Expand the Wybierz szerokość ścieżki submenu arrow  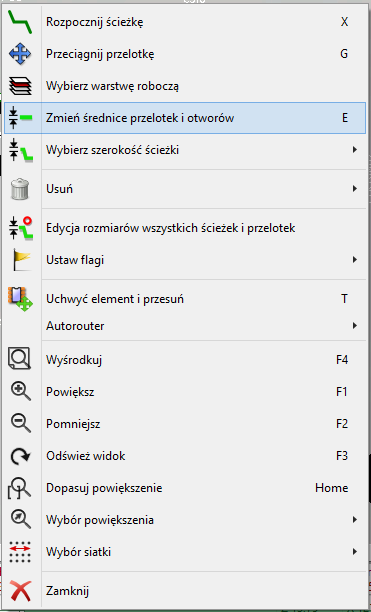355,149
